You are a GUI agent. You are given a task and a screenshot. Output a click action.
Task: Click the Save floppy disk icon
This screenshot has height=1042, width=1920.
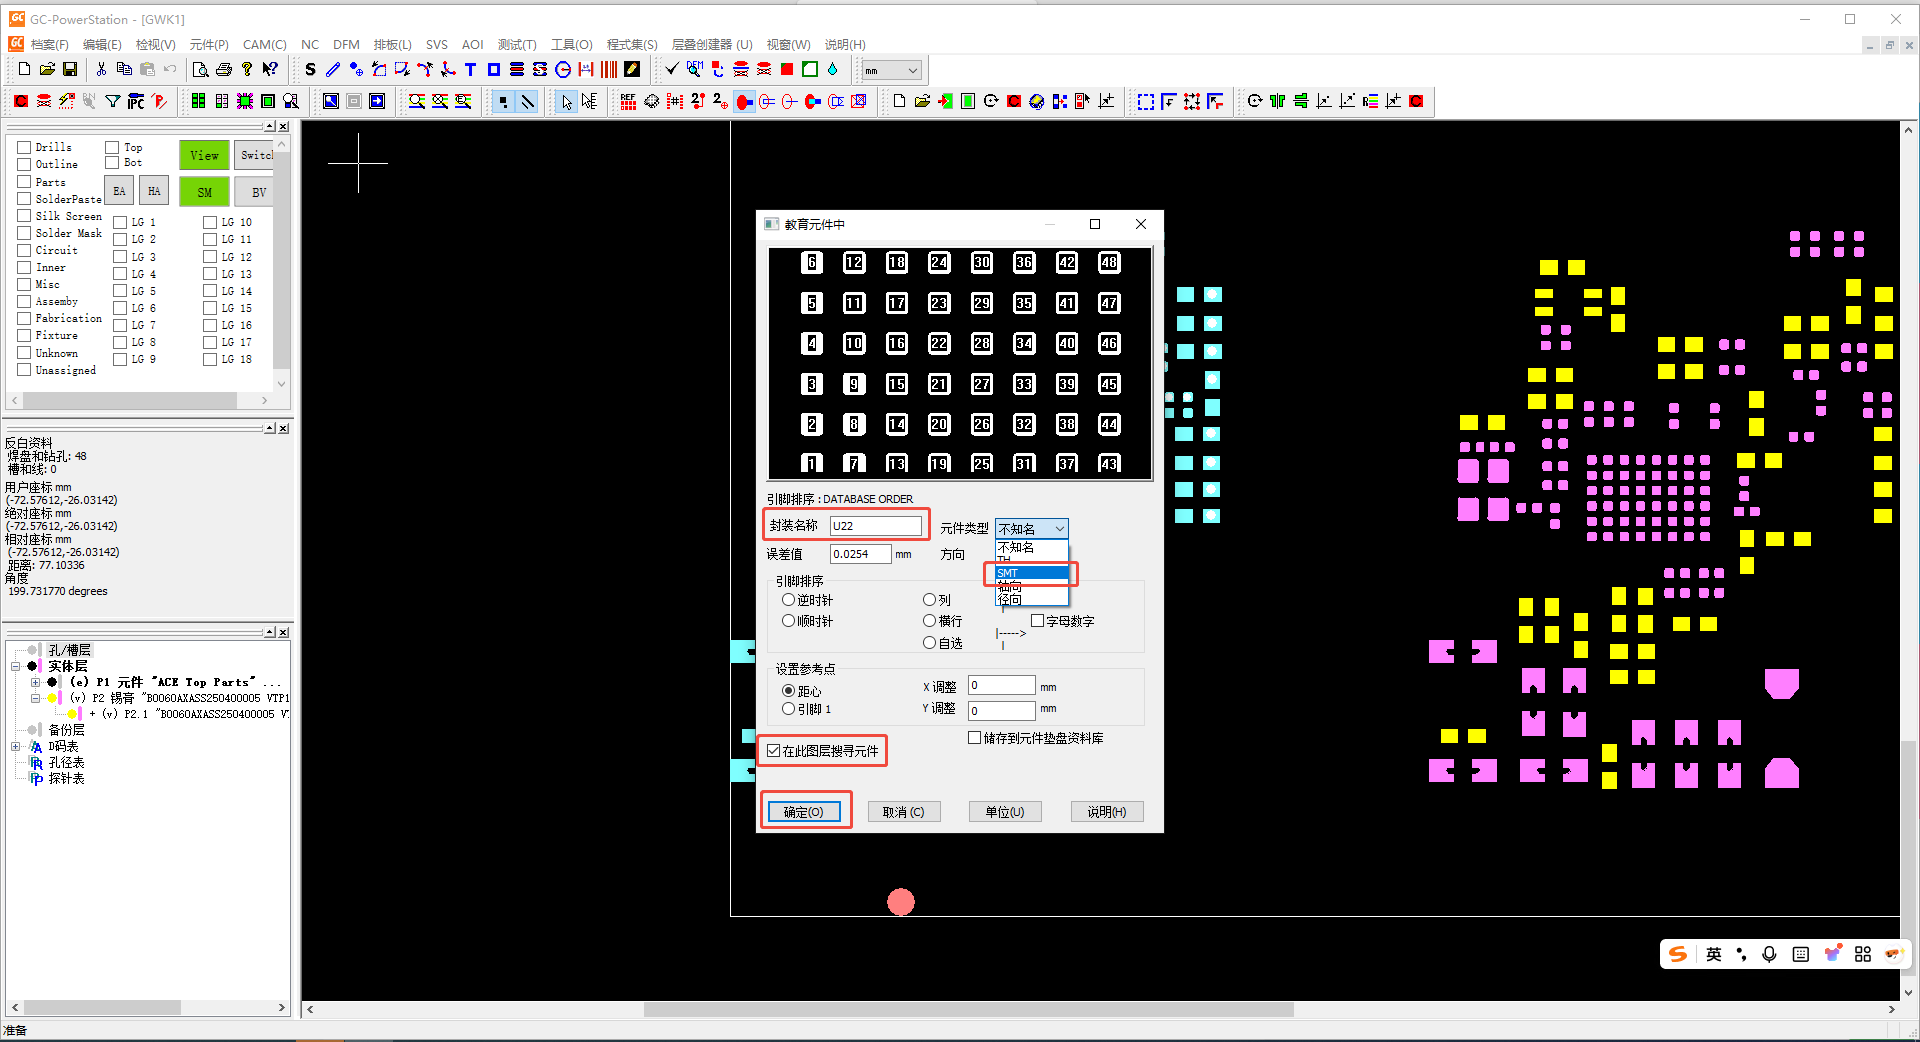[x=70, y=69]
